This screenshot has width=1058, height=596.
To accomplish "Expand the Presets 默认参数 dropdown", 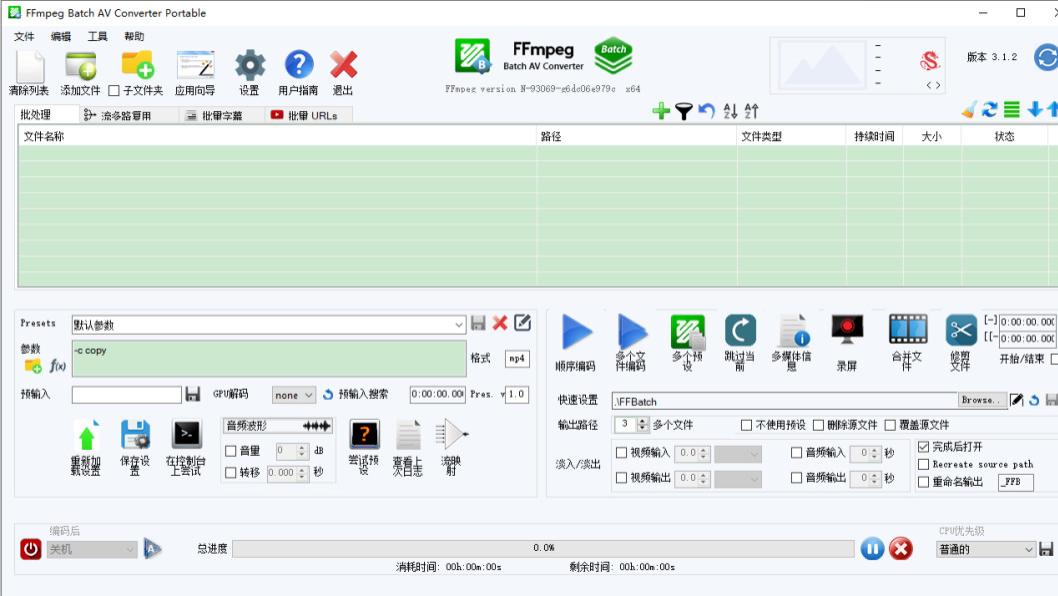I will pyautogui.click(x=269, y=325).
